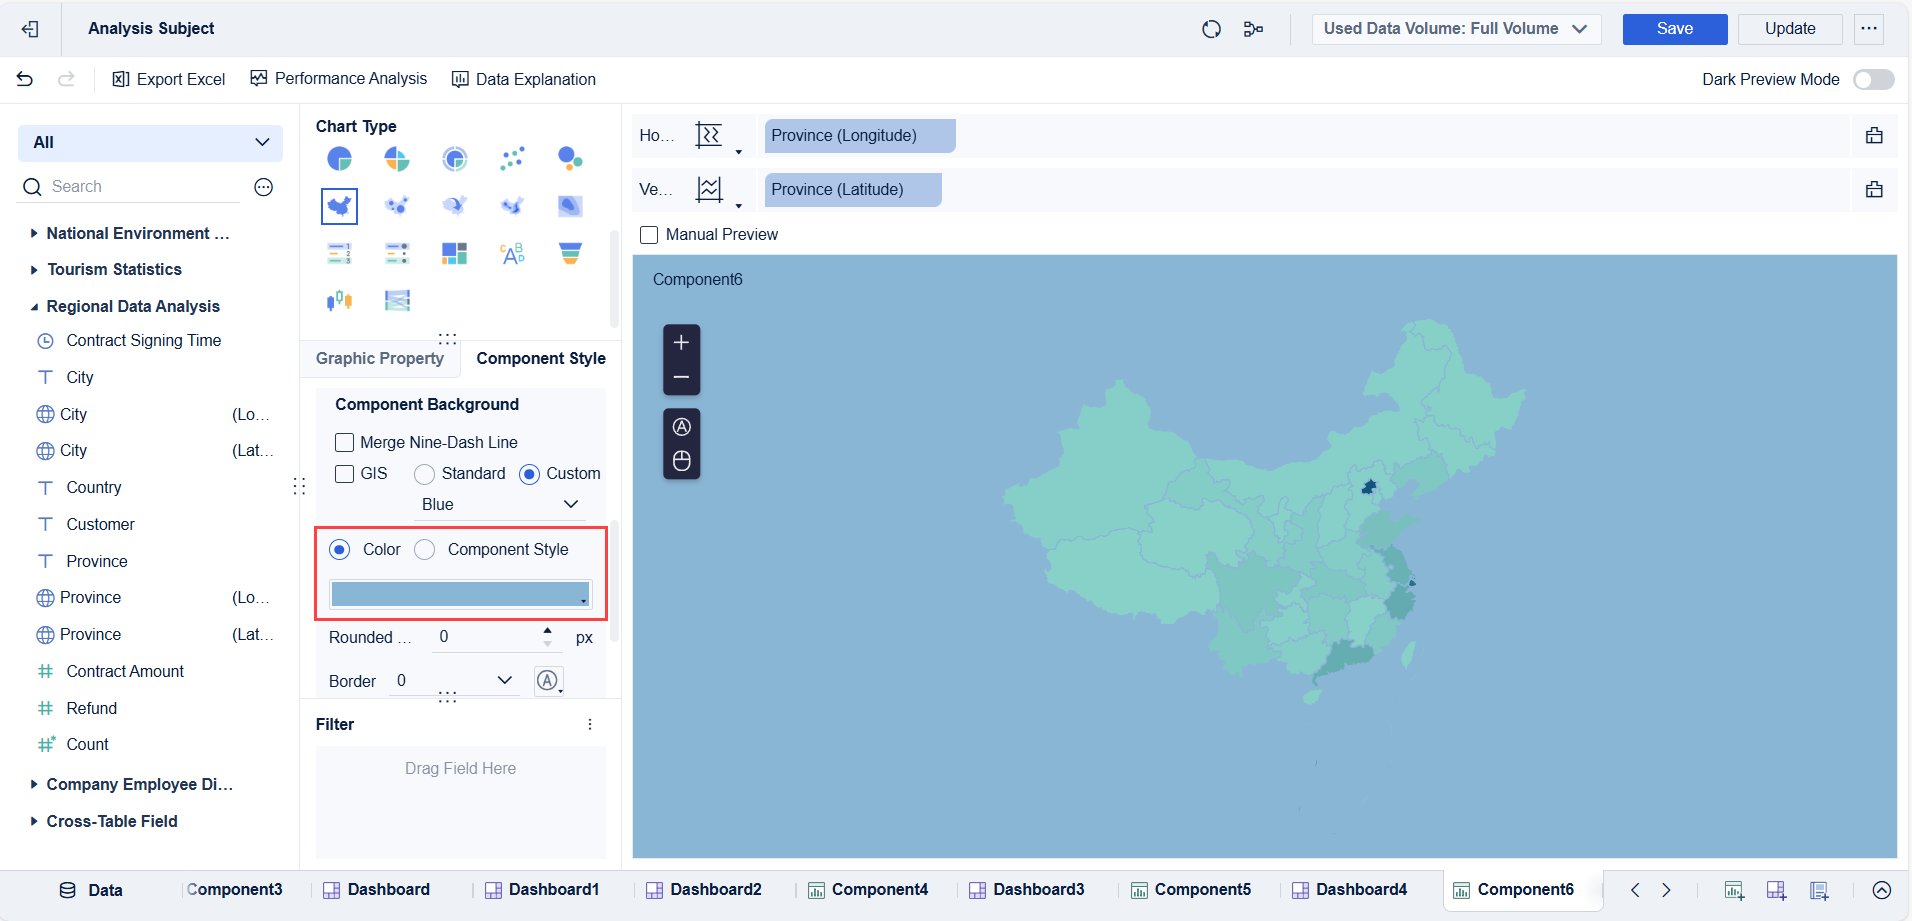Viewport: 1912px width, 921px height.
Task: Open the data relationship icon in header
Action: tap(1253, 29)
